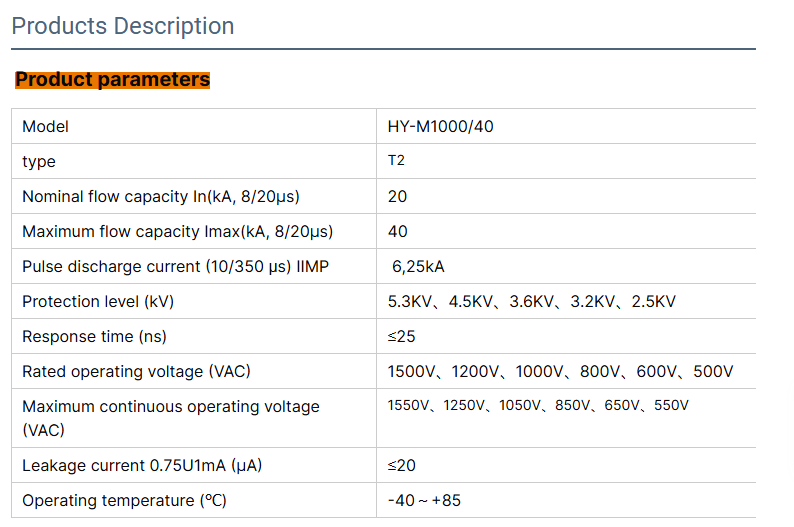Image resolution: width=794 pixels, height=527 pixels.
Task: Click maximum flow value 40
Action: click(397, 232)
